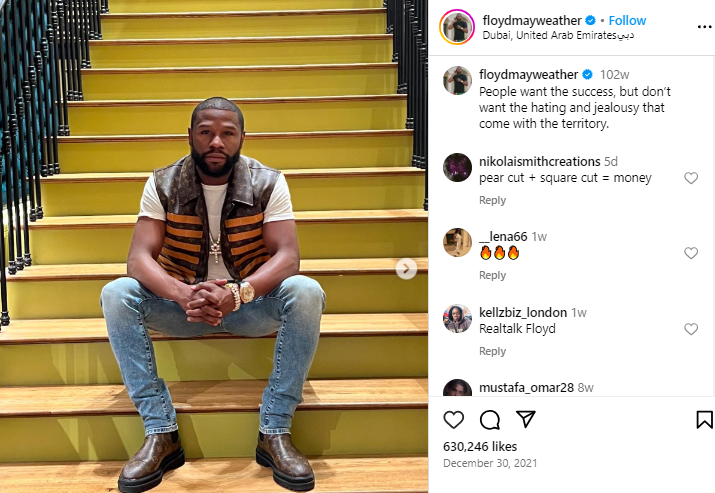Screen dimensions: 715x493
Task: Like kellzbiz_london's comment
Action: [x=691, y=329]
